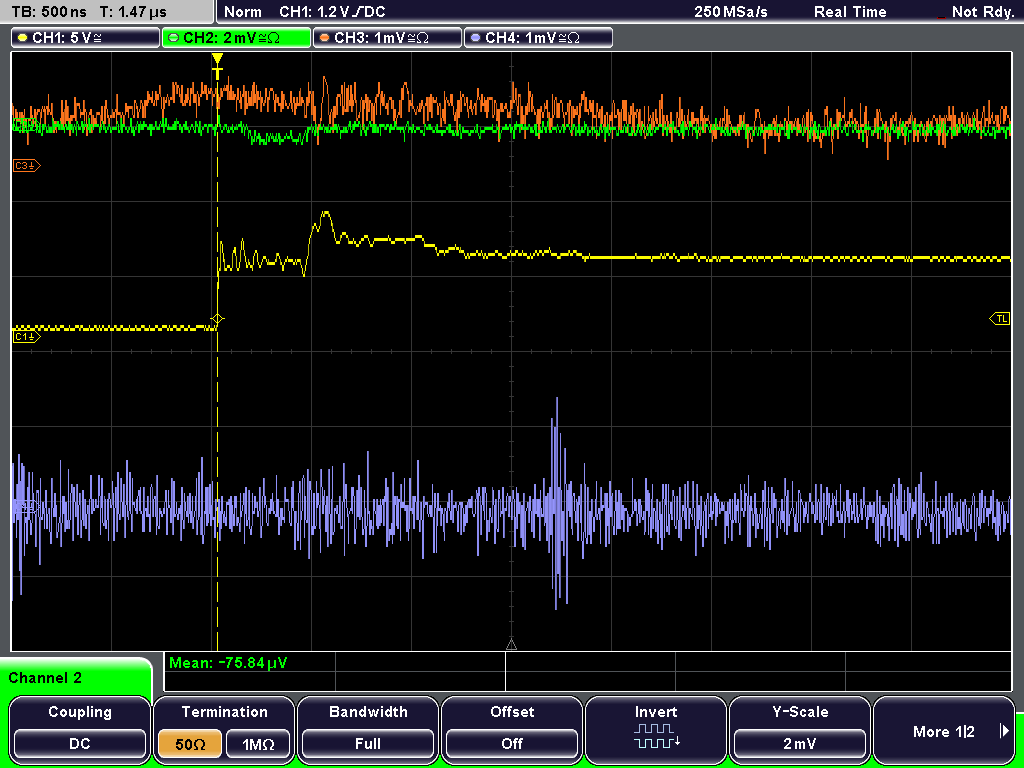
Task: Click the C1 ground level marker
Action: point(27,336)
